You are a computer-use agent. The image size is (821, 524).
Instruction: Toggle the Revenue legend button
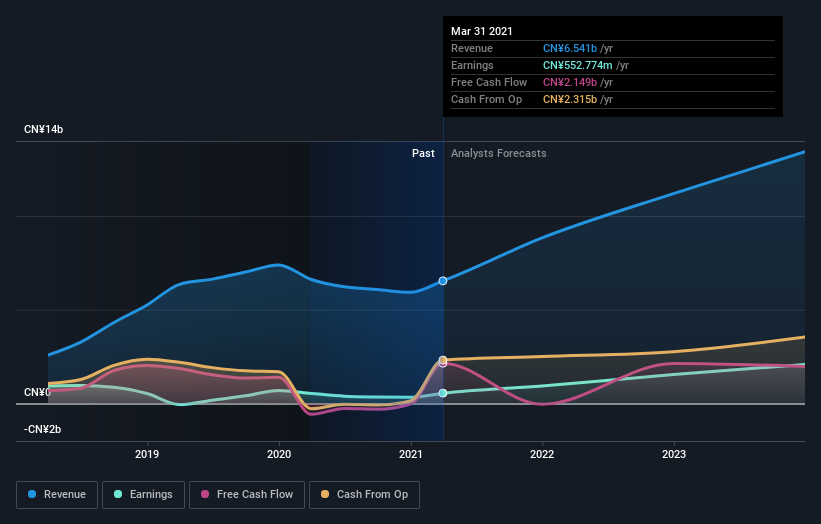pyautogui.click(x=57, y=495)
